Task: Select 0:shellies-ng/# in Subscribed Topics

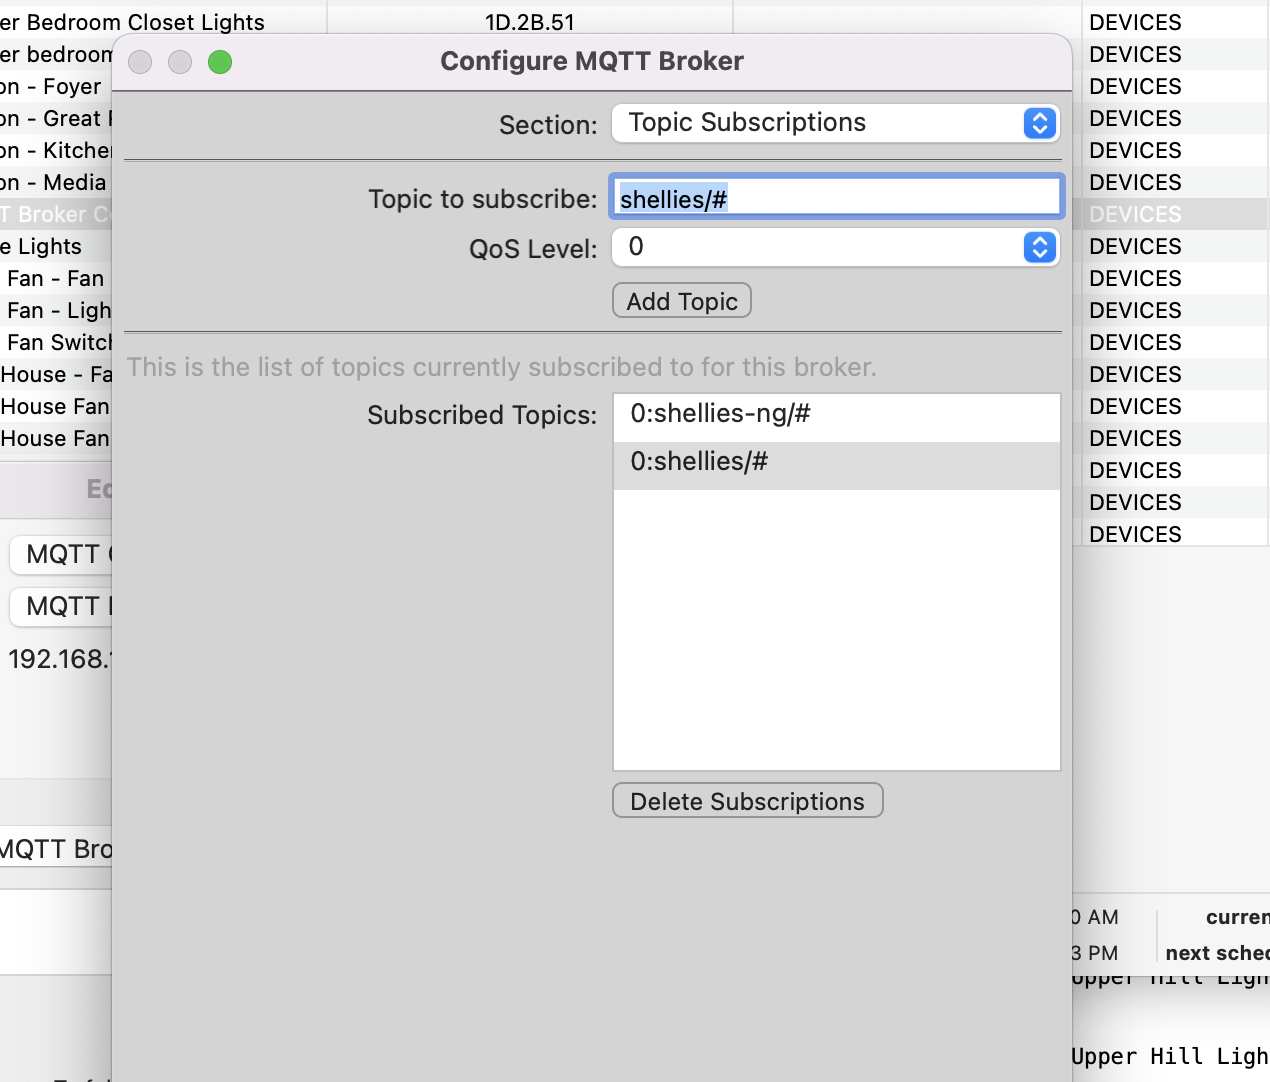Action: tap(836, 415)
